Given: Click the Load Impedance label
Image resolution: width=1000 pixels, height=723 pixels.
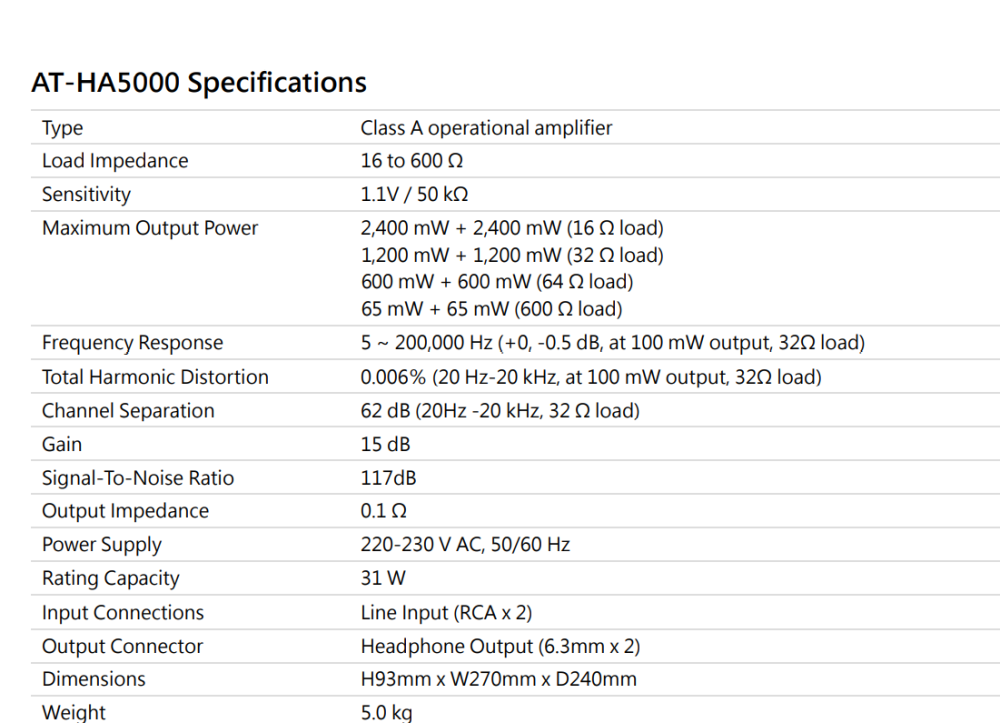Looking at the screenshot, I should (114, 161).
